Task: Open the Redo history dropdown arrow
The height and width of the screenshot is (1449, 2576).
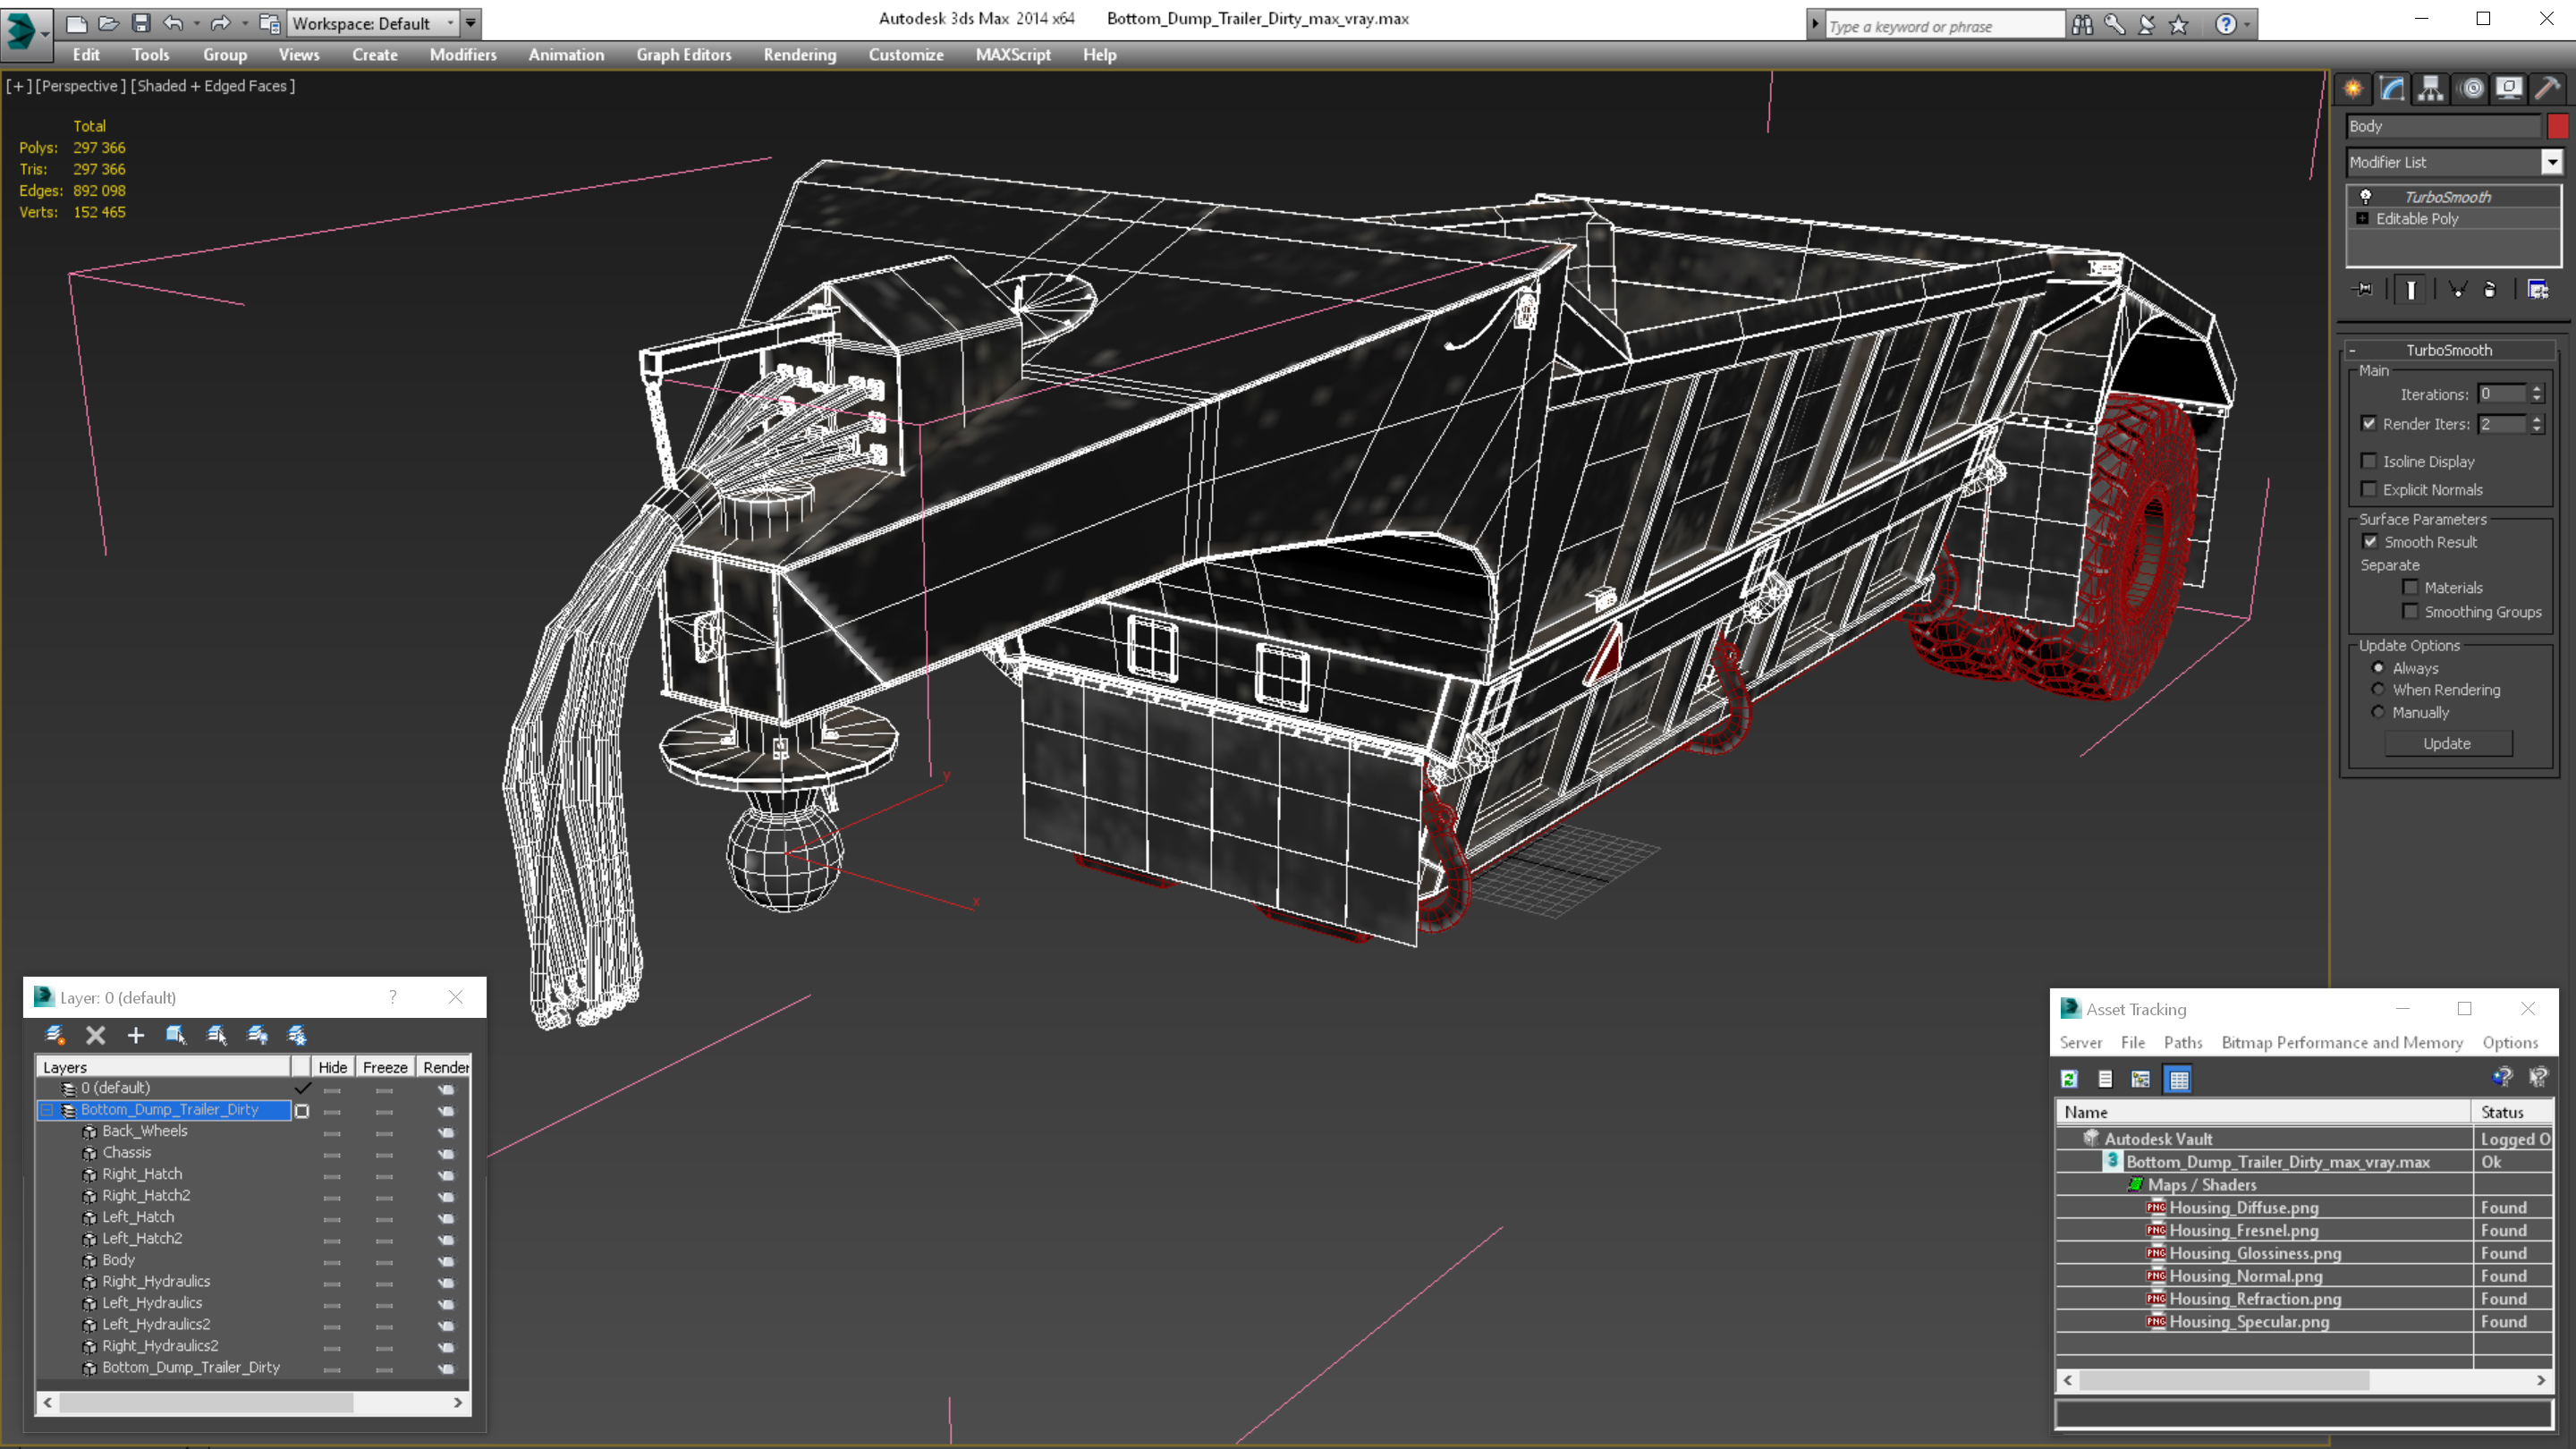Action: [x=244, y=23]
